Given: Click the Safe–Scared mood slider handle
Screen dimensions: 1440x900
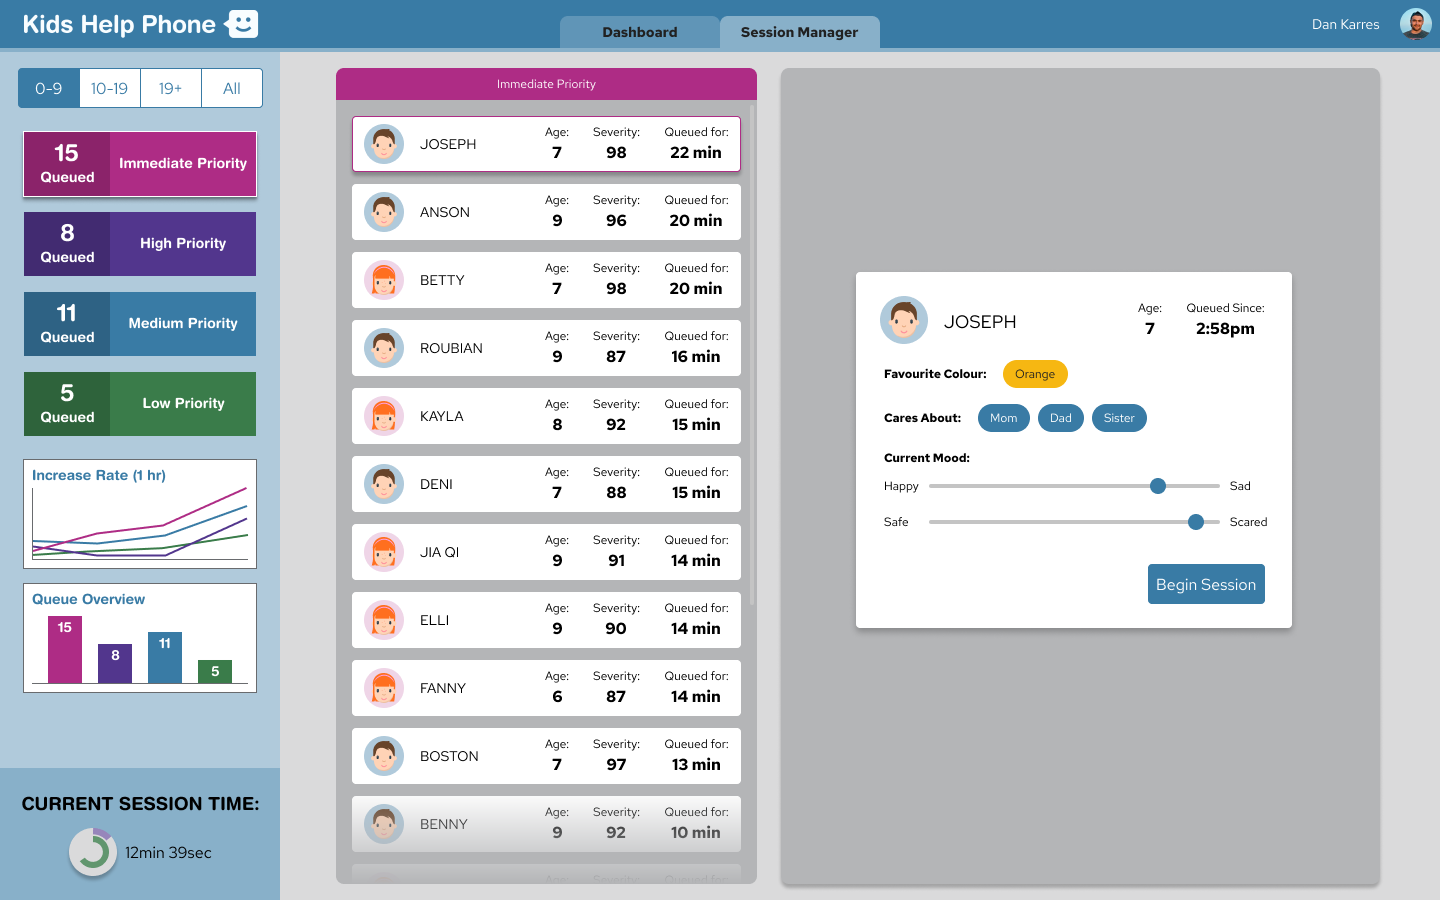Looking at the screenshot, I should (x=1196, y=522).
